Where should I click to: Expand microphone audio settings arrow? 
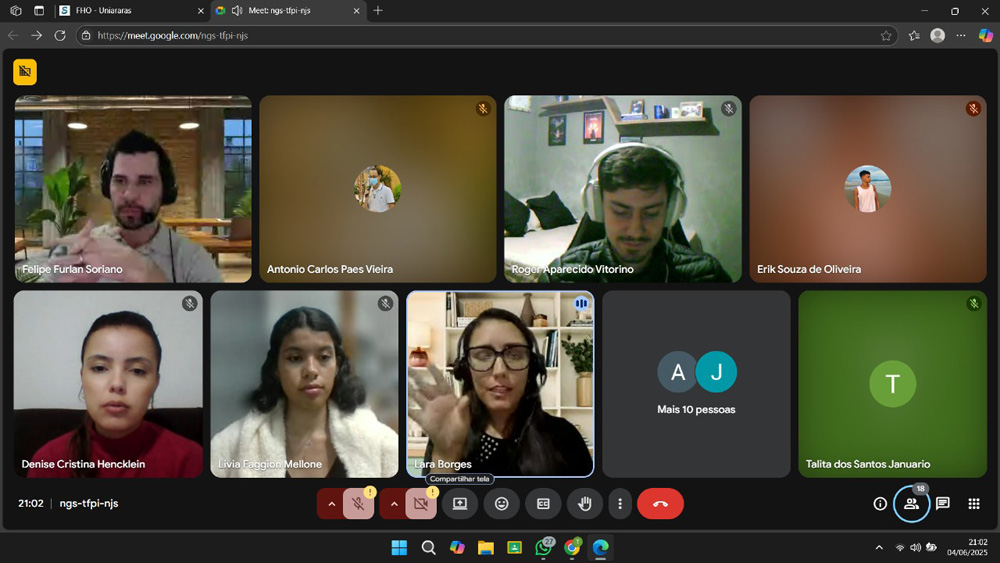coord(331,504)
